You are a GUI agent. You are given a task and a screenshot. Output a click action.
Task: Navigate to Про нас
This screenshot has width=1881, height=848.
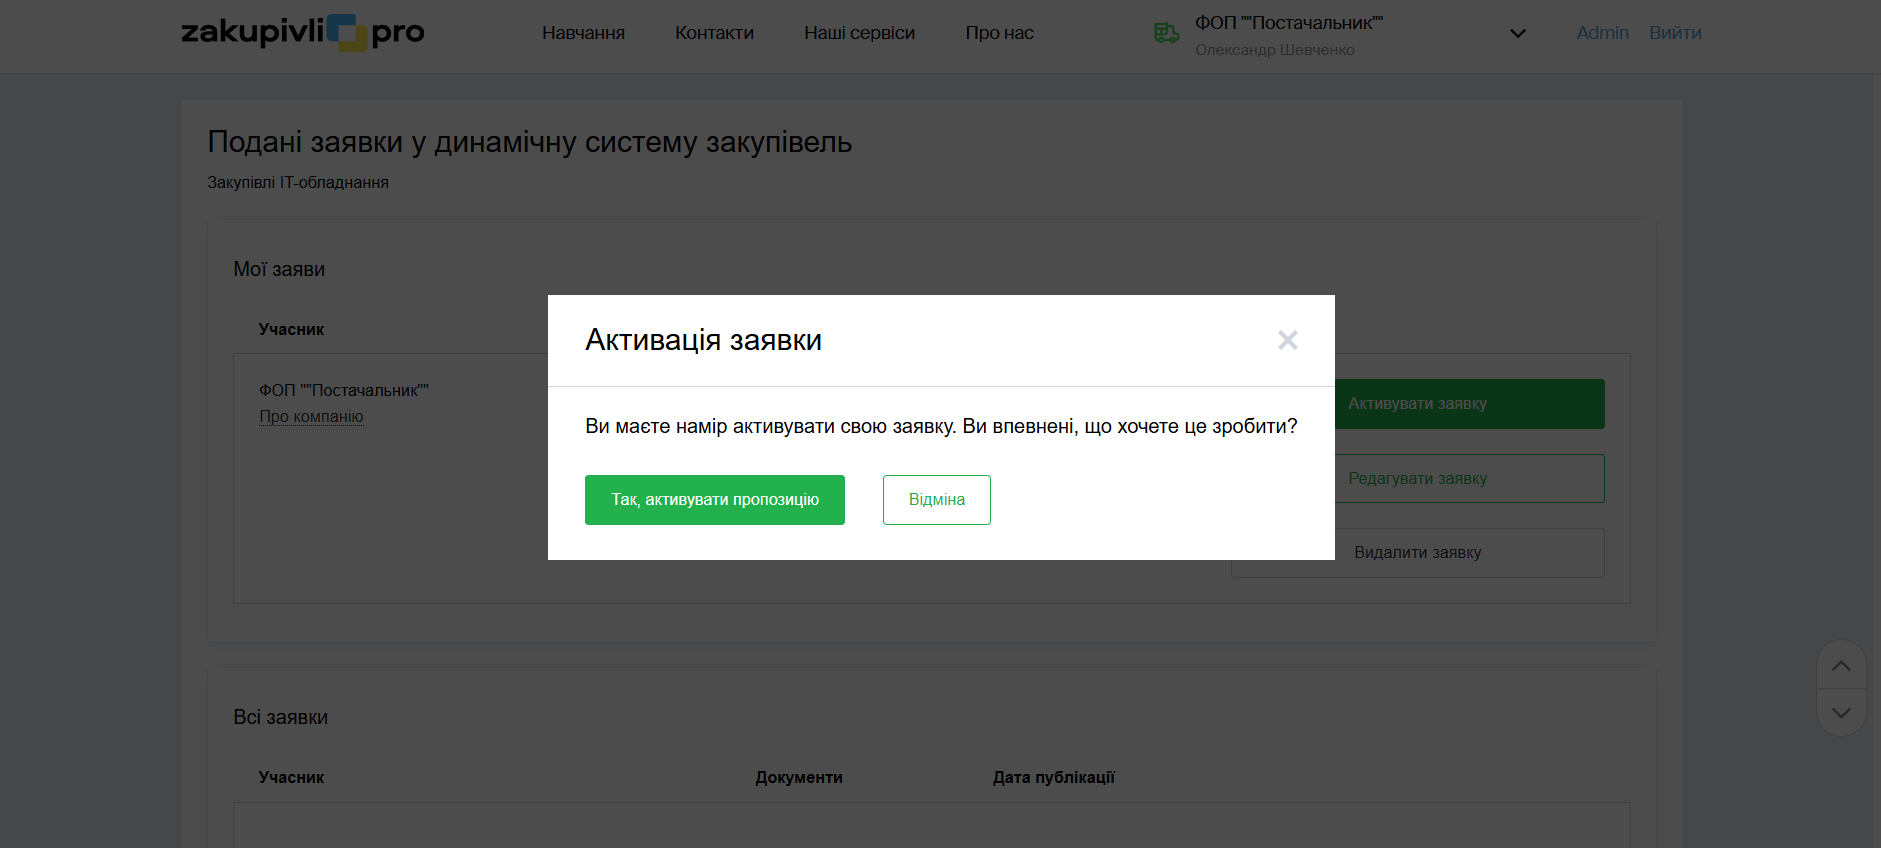pyautogui.click(x=999, y=33)
